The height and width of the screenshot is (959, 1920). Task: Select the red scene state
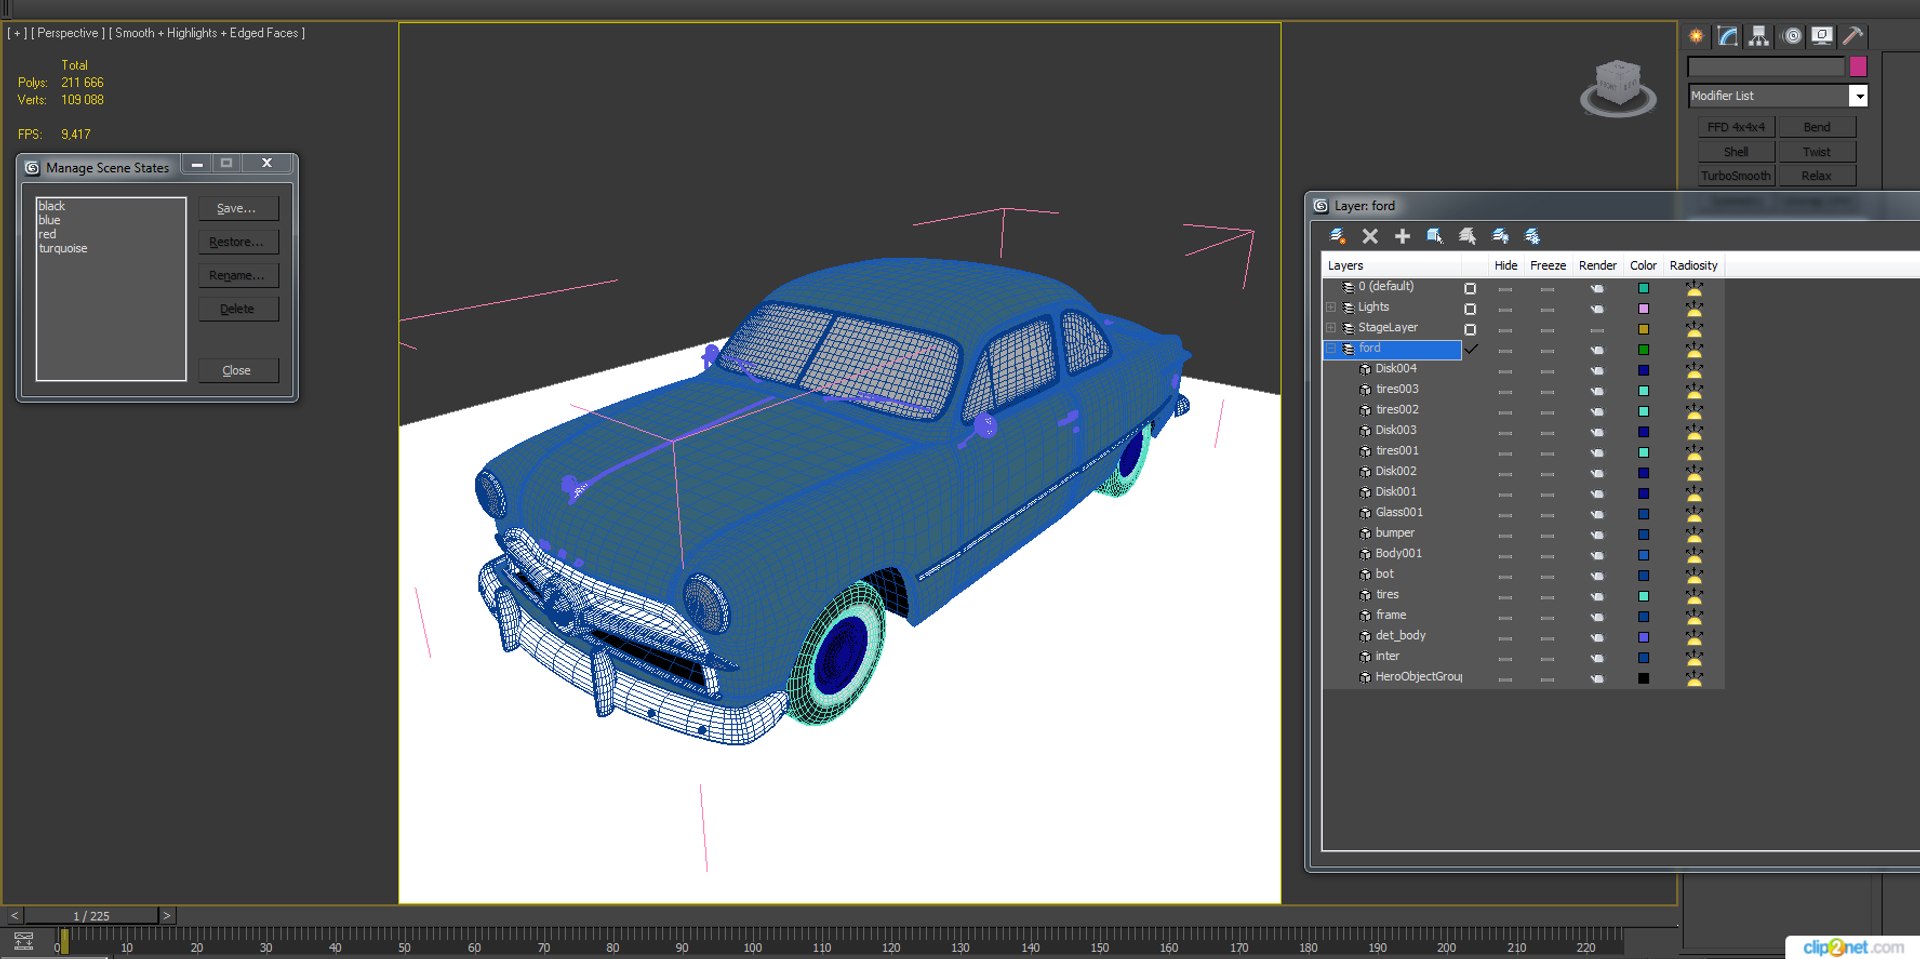tap(48, 234)
